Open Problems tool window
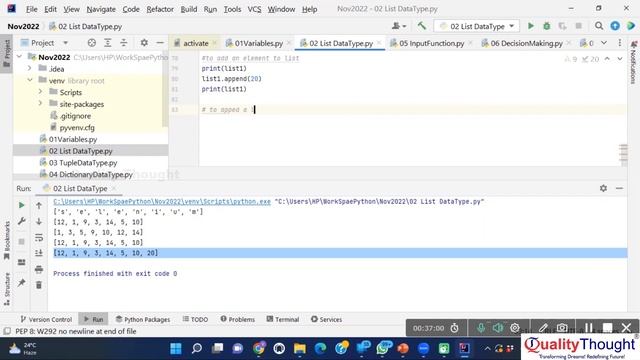Viewport: 640px width, 360px height. [x=238, y=319]
